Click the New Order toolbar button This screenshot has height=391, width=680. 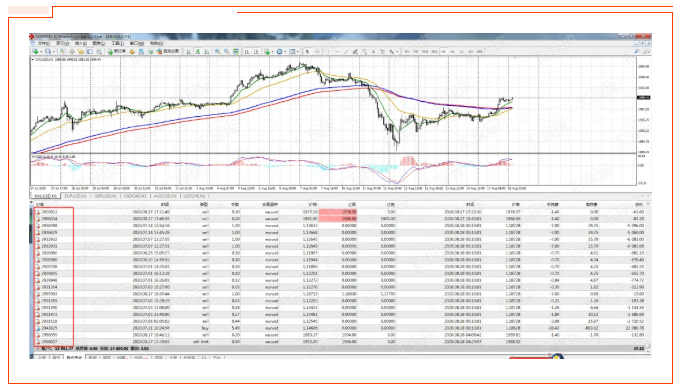pyautogui.click(x=117, y=51)
